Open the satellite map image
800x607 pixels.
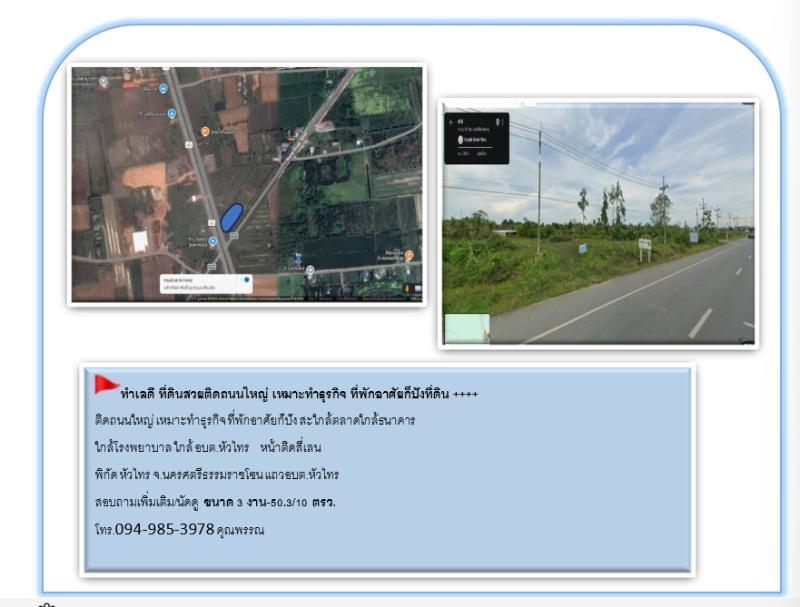pos(247,184)
